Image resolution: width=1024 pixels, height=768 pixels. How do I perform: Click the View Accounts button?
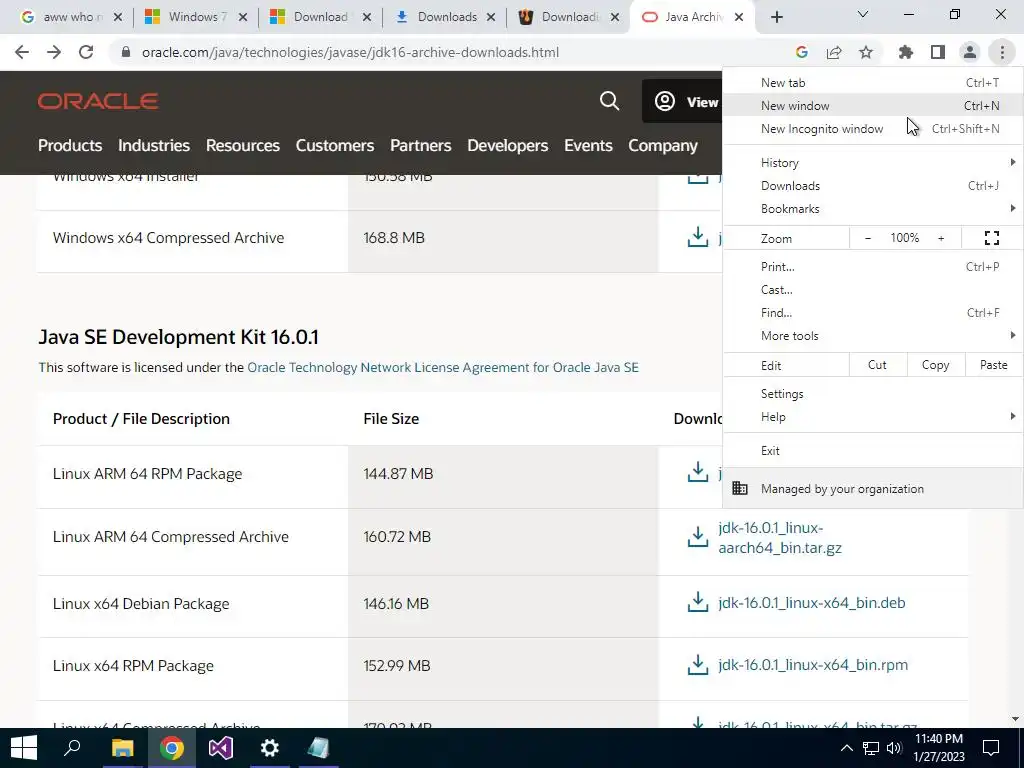click(682, 101)
